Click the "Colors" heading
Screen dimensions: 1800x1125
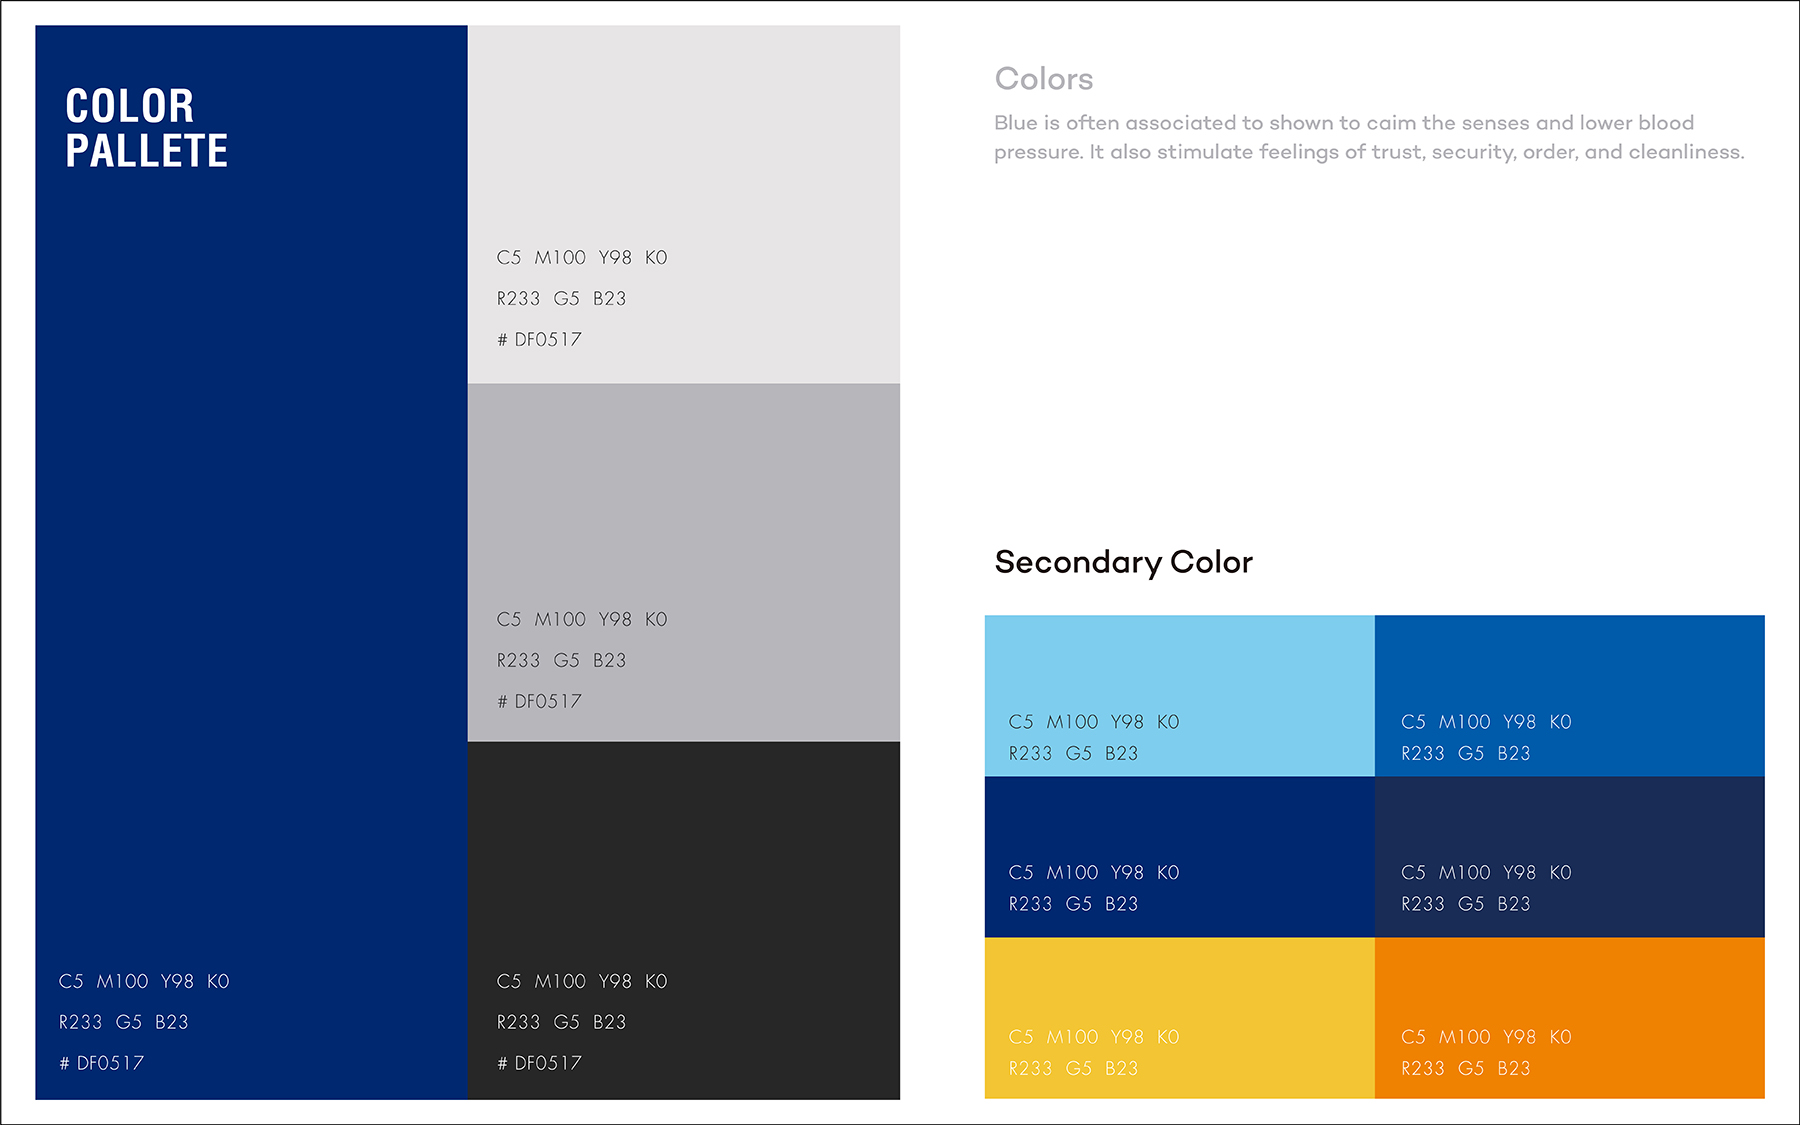click(x=1043, y=79)
